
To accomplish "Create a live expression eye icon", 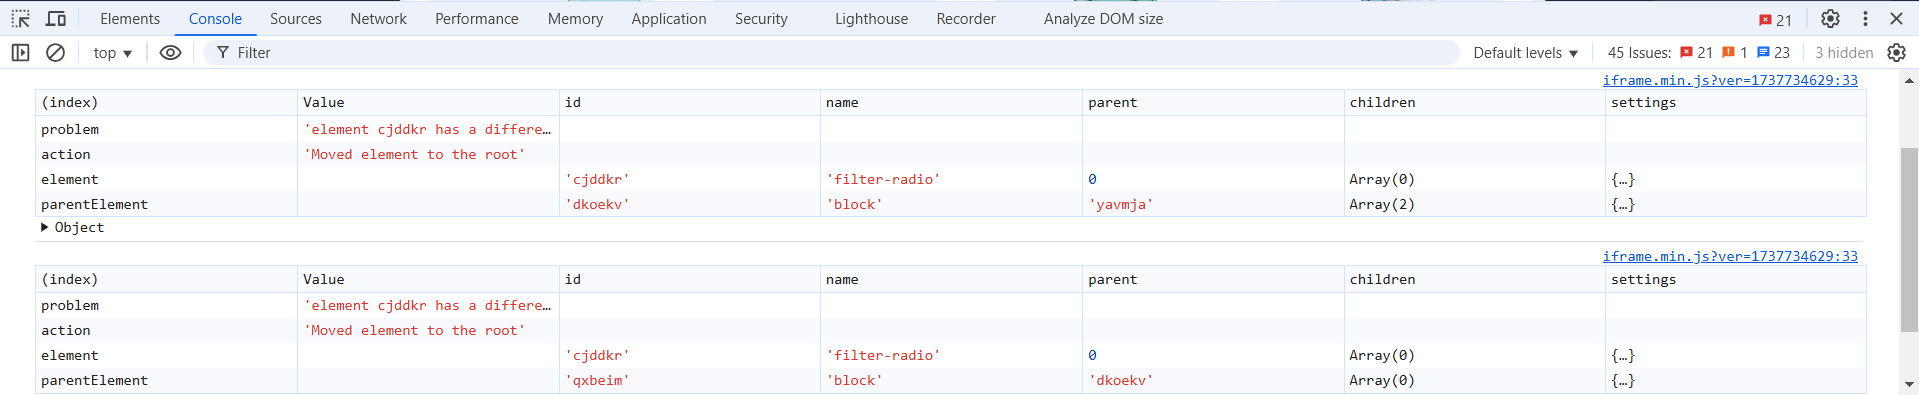I will (171, 53).
